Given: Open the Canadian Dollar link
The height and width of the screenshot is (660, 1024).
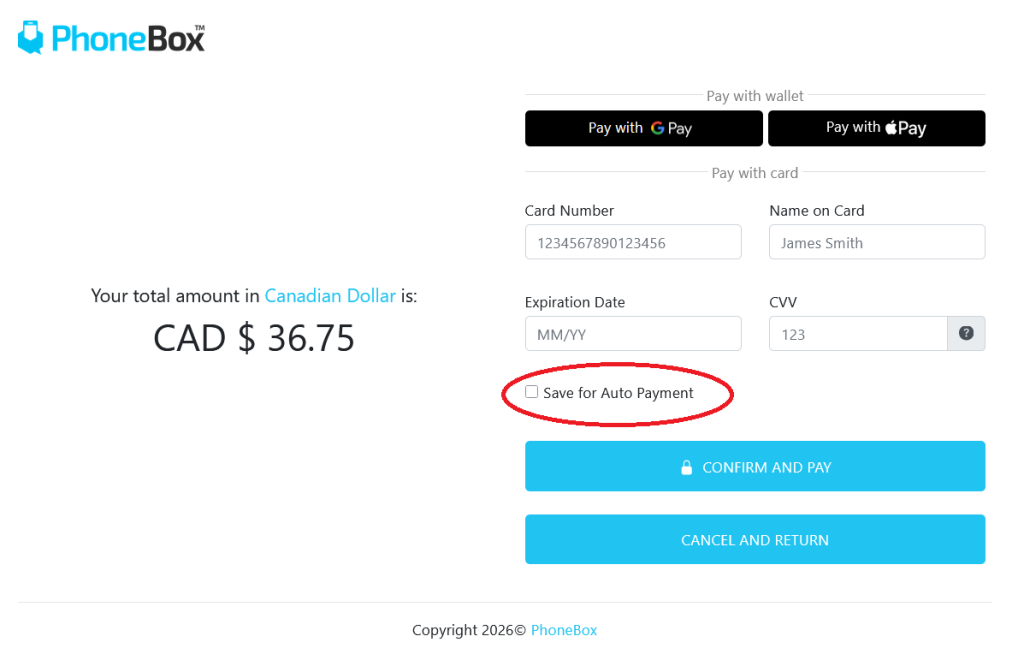Looking at the screenshot, I should [x=330, y=296].
